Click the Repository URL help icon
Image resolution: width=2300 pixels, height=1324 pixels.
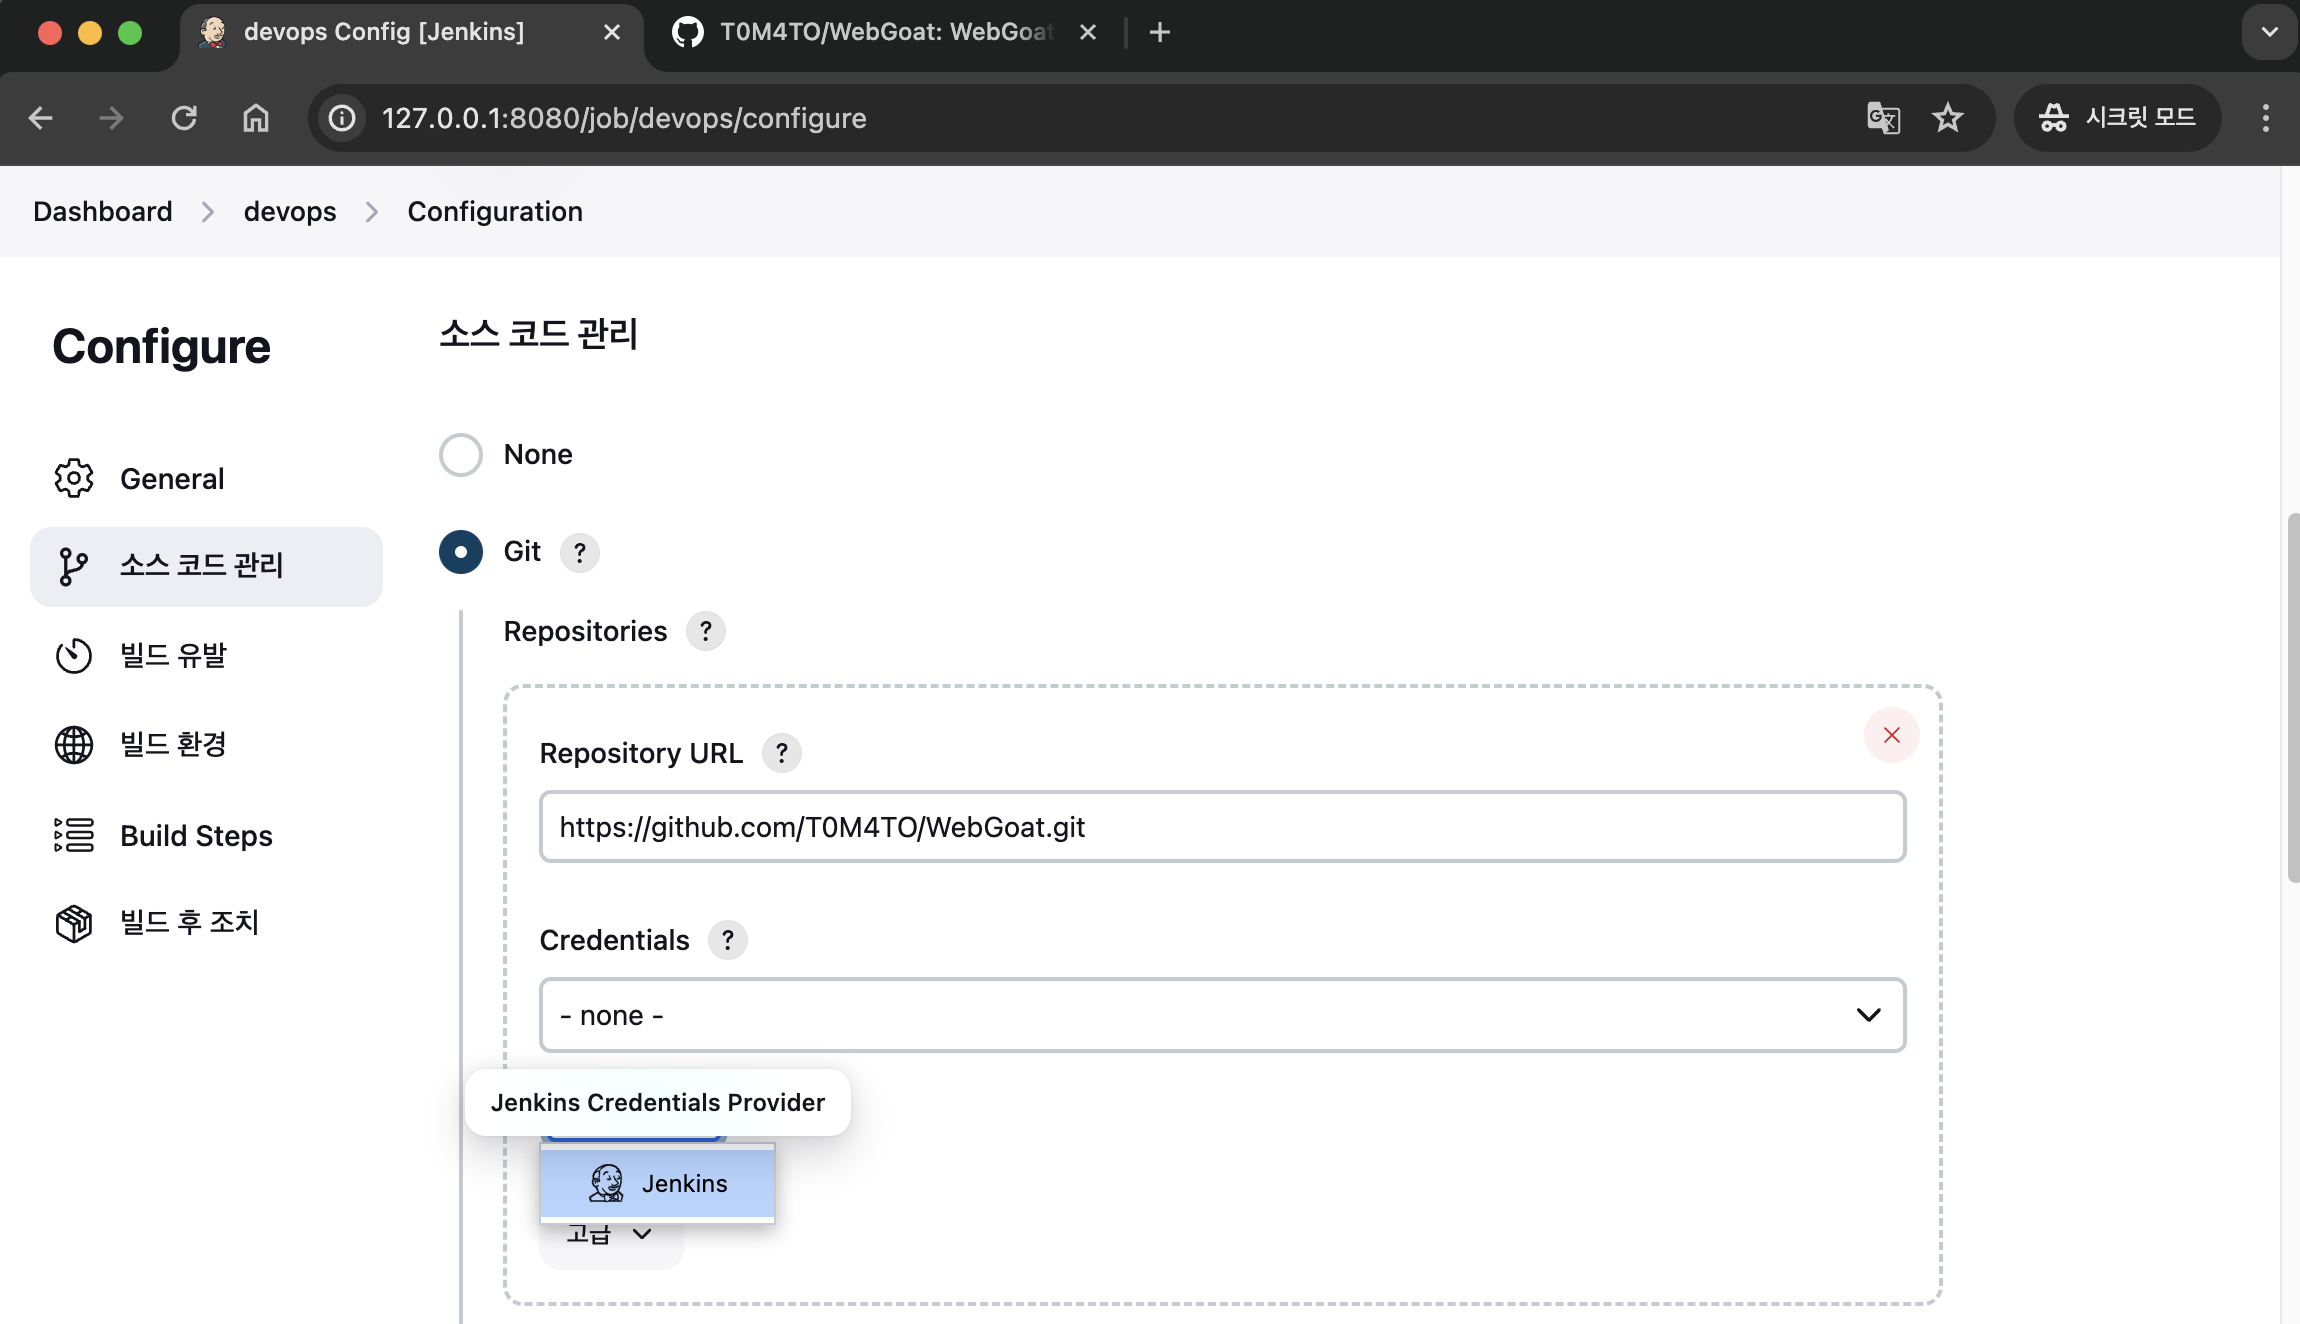pyautogui.click(x=781, y=753)
